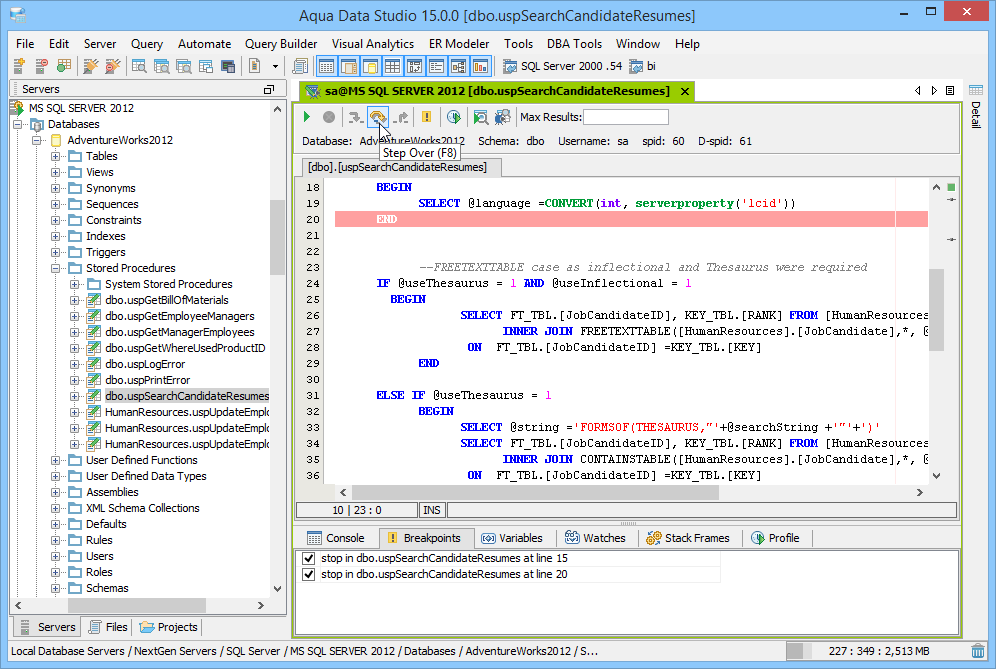Click the disconnect plug toolbar icon
Viewport: 996px width, 669px height.
pos(113,65)
